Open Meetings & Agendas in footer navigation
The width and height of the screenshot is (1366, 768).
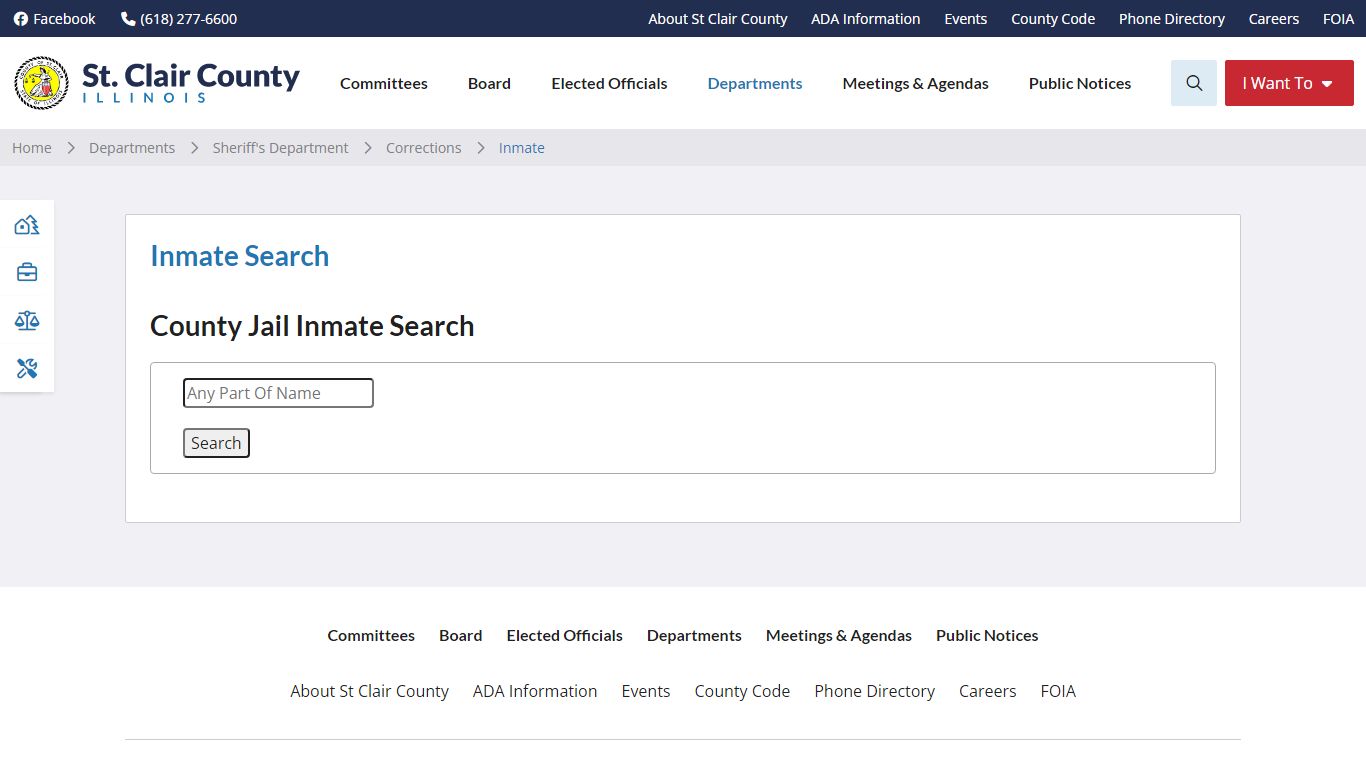(839, 635)
